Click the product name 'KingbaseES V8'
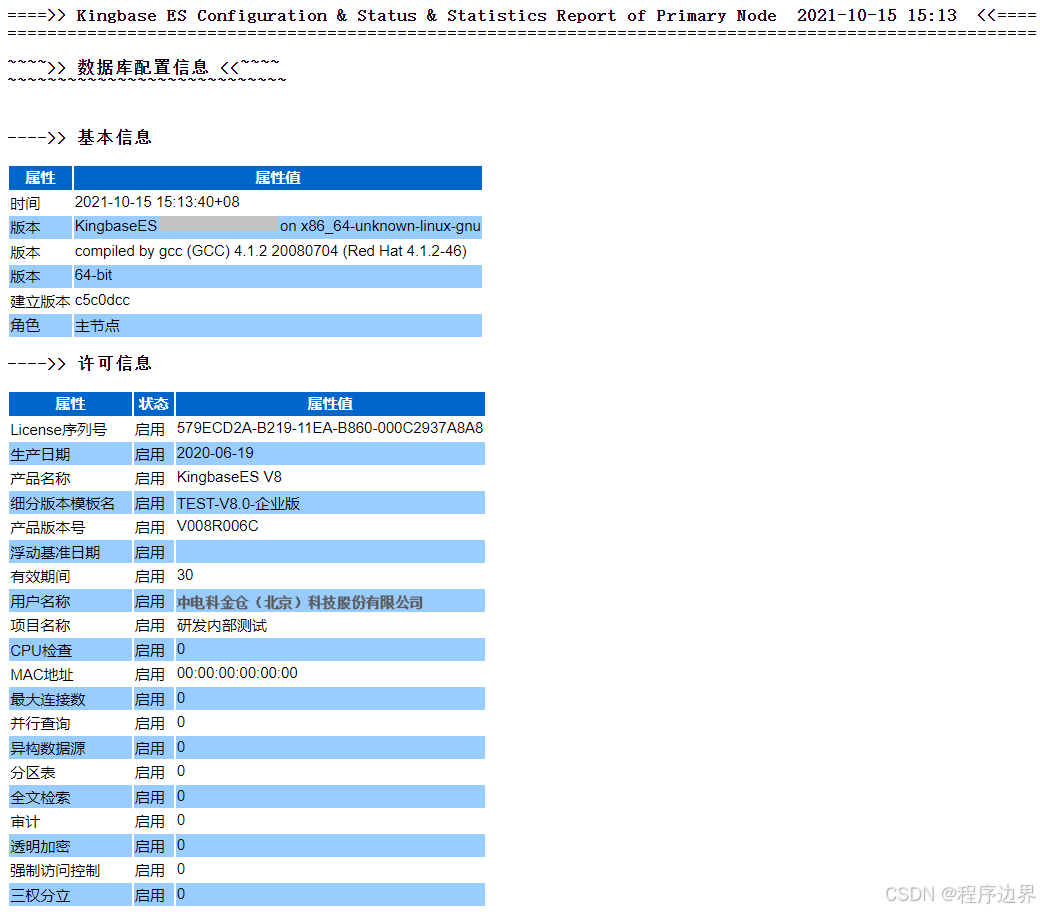Image resolution: width=1040 pixels, height=912 pixels. tap(229, 478)
